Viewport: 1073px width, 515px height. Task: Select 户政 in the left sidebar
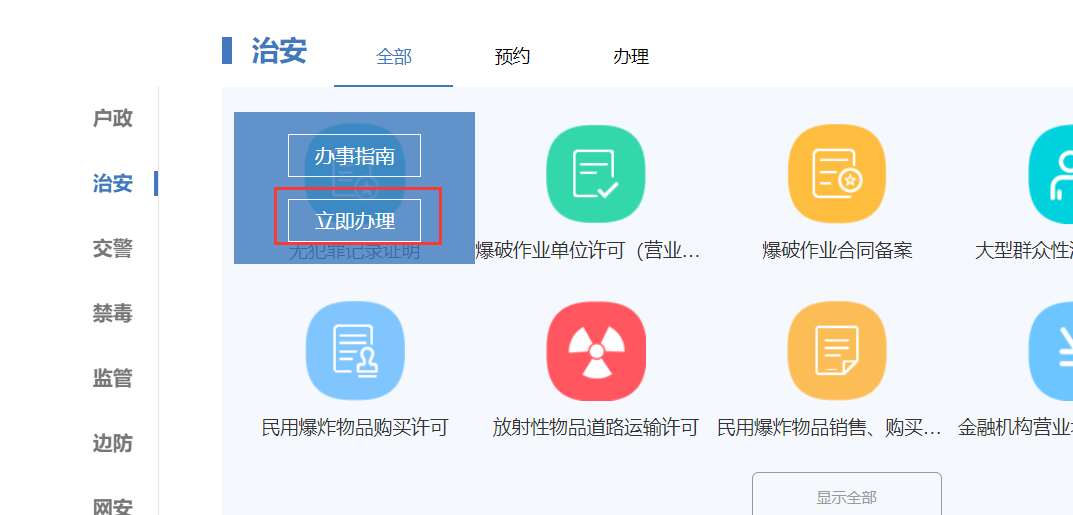(112, 119)
